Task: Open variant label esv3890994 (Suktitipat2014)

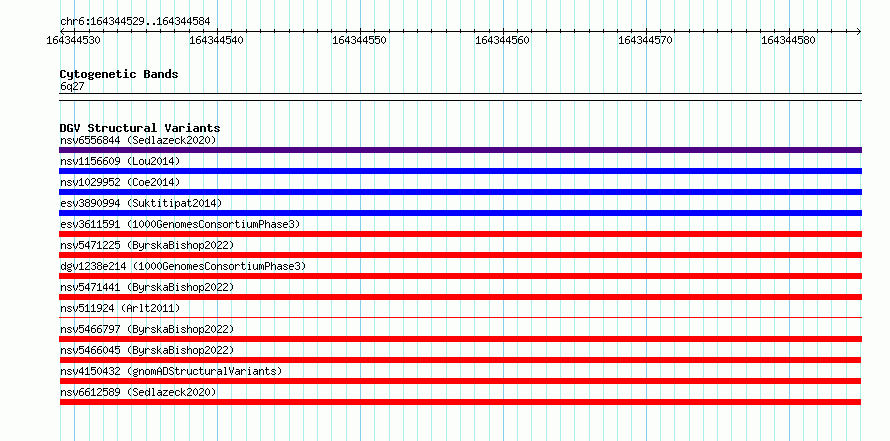Action: pyautogui.click(x=141, y=203)
